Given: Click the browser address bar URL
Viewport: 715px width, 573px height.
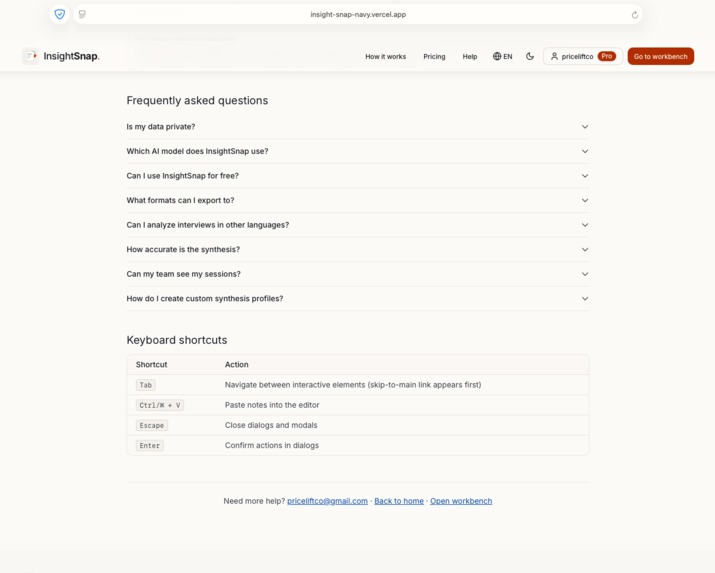Looking at the screenshot, I should click(x=358, y=15).
